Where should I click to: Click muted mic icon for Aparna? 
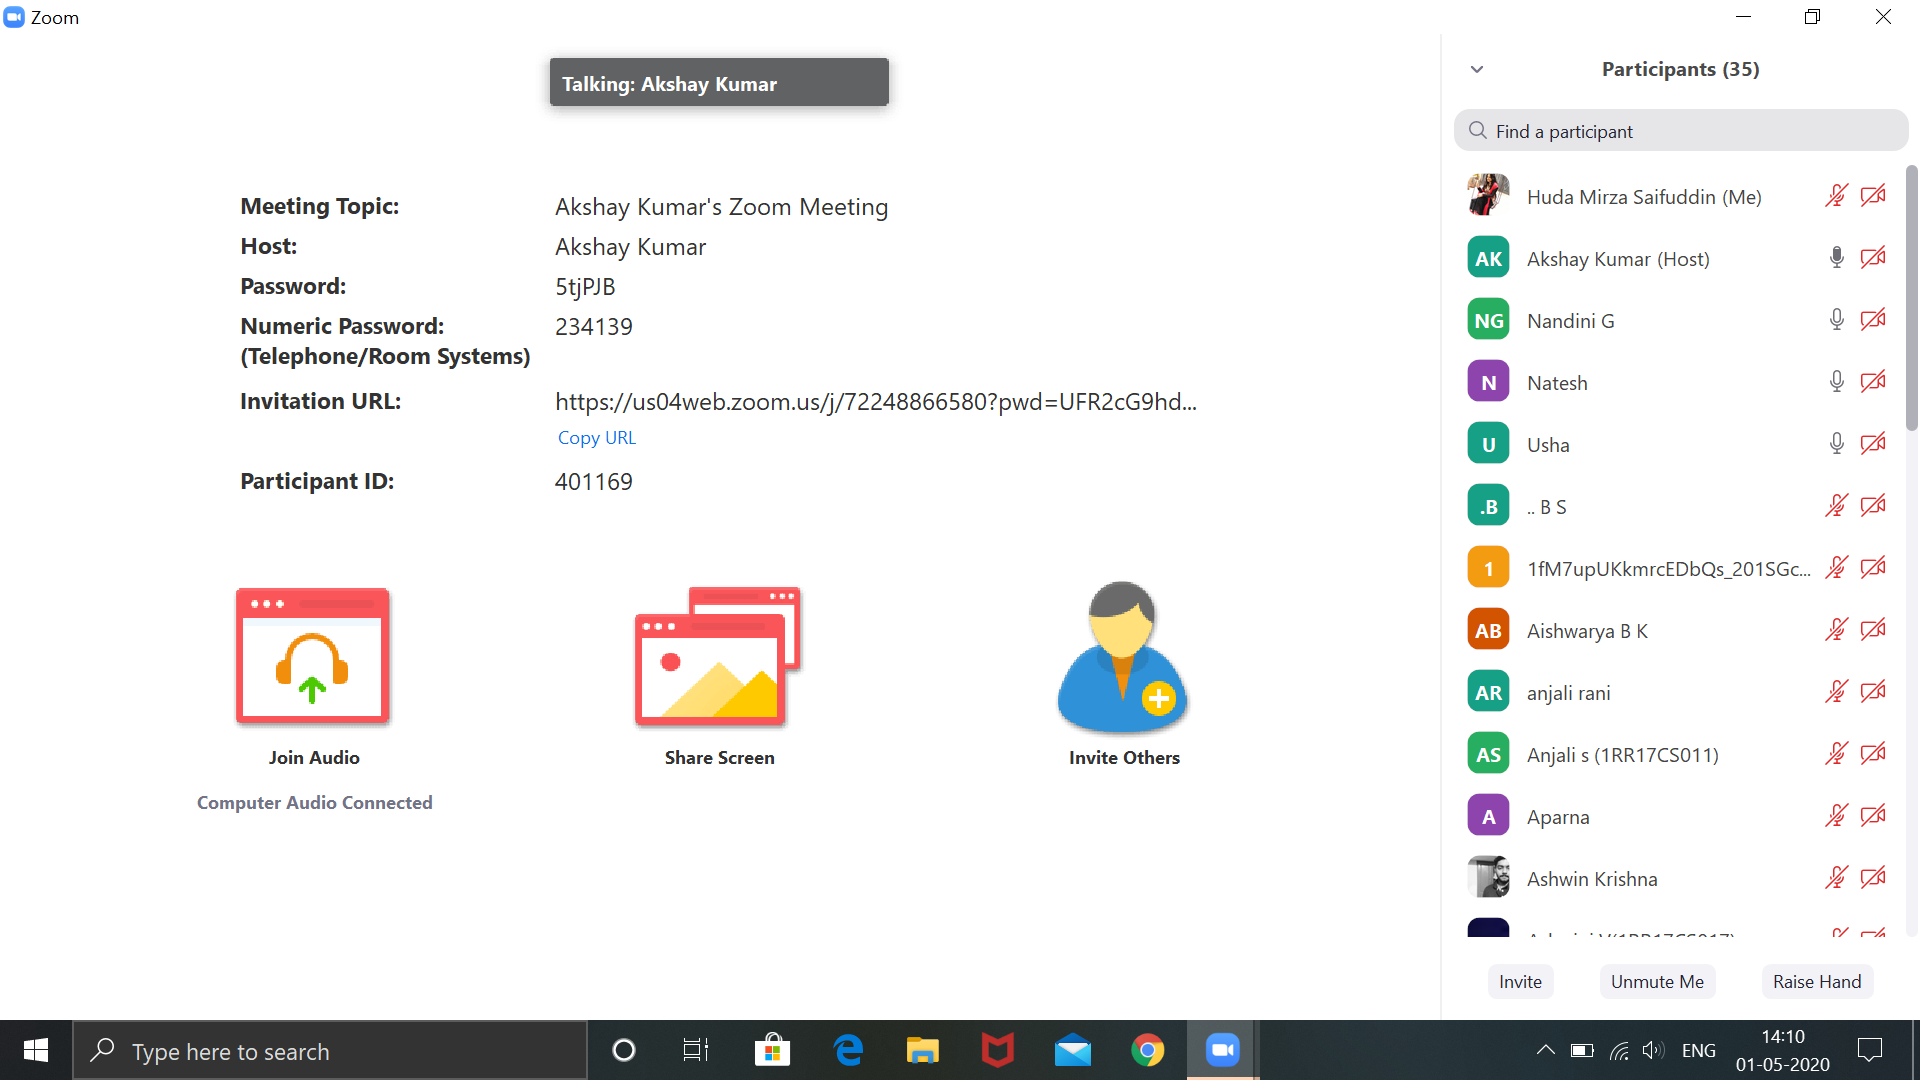(1836, 815)
